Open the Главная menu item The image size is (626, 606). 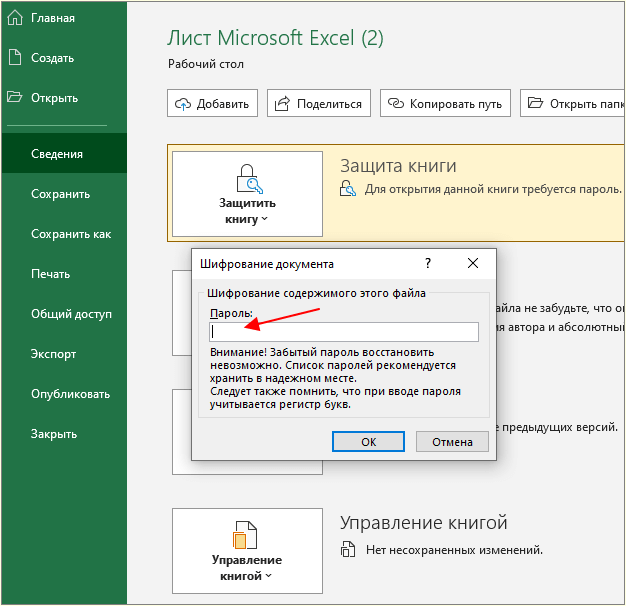coord(64,18)
